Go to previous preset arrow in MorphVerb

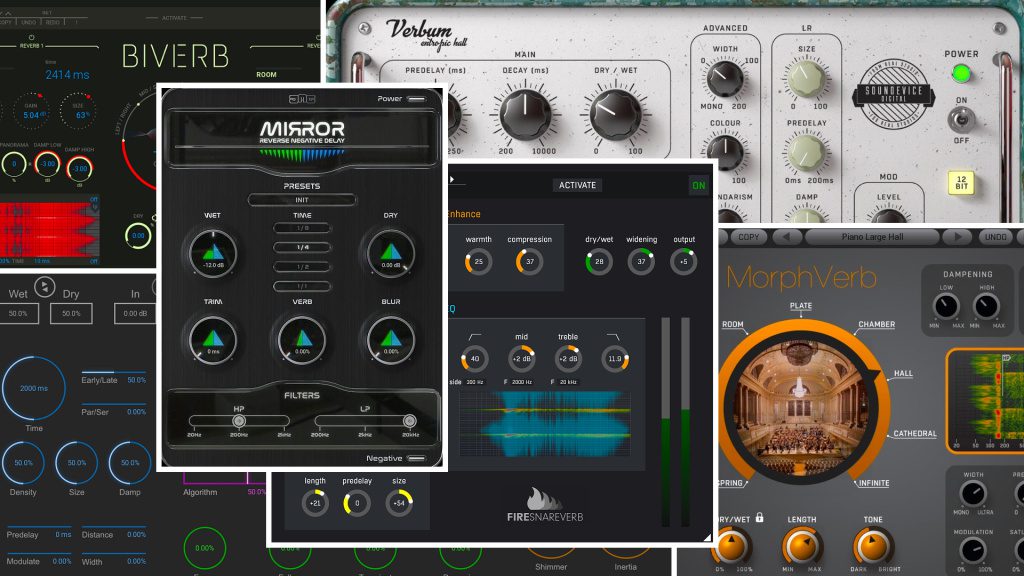tap(786, 237)
